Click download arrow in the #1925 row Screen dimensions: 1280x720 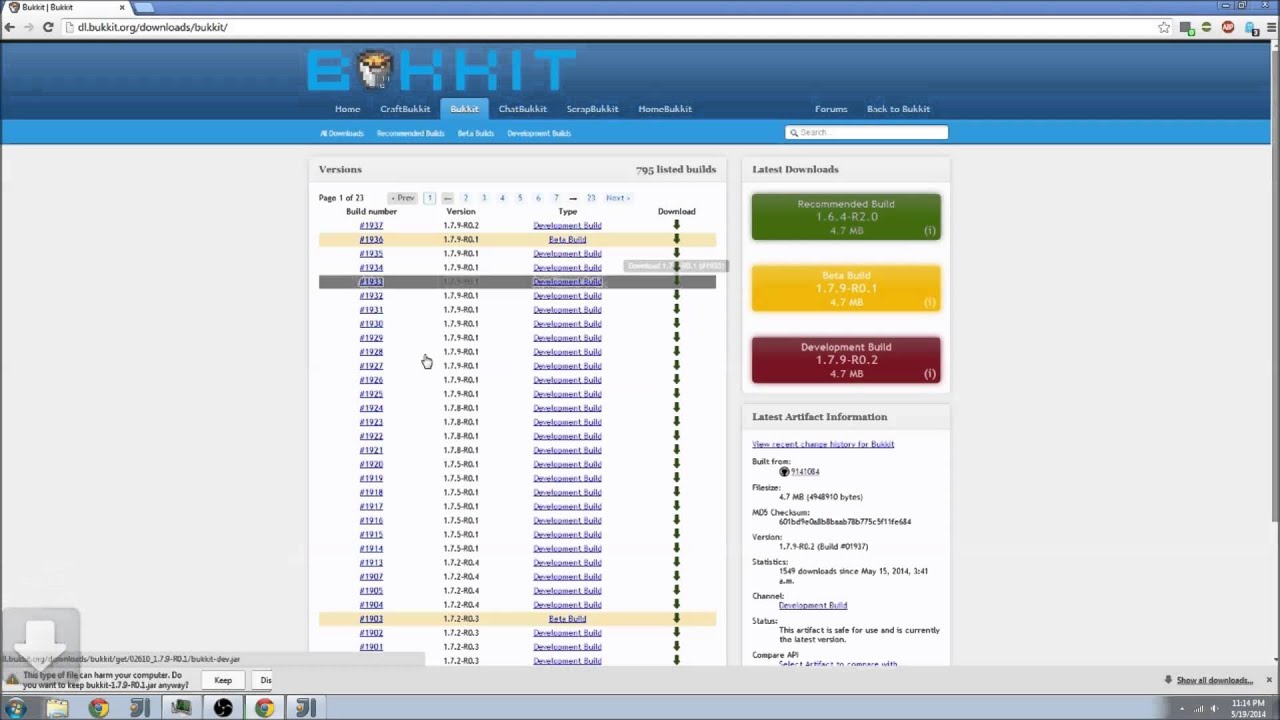tap(676, 393)
